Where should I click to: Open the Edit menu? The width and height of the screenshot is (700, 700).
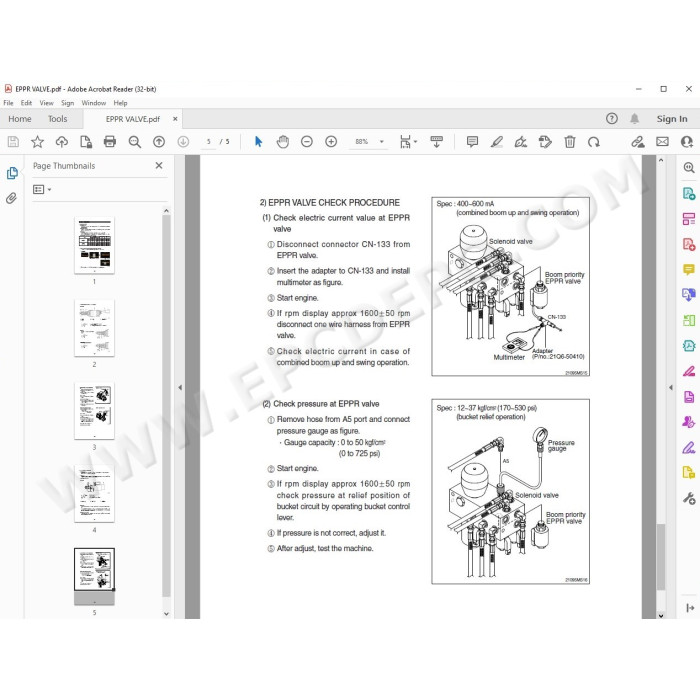coord(26,103)
